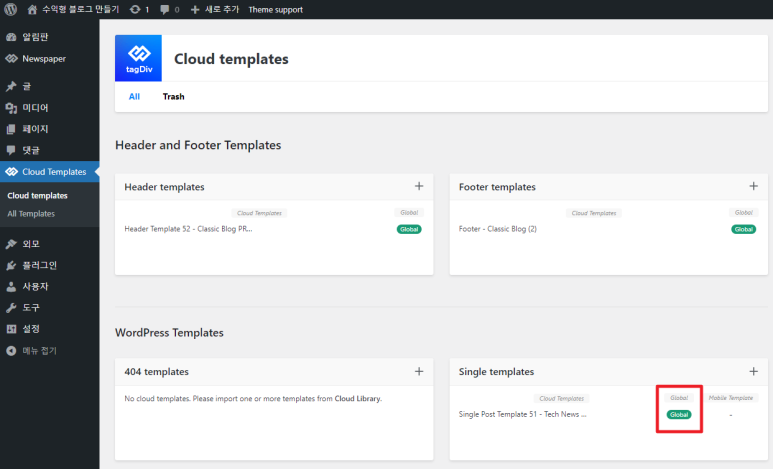Click the Global column label in Single templates
The width and height of the screenshot is (773, 469).
pos(679,398)
